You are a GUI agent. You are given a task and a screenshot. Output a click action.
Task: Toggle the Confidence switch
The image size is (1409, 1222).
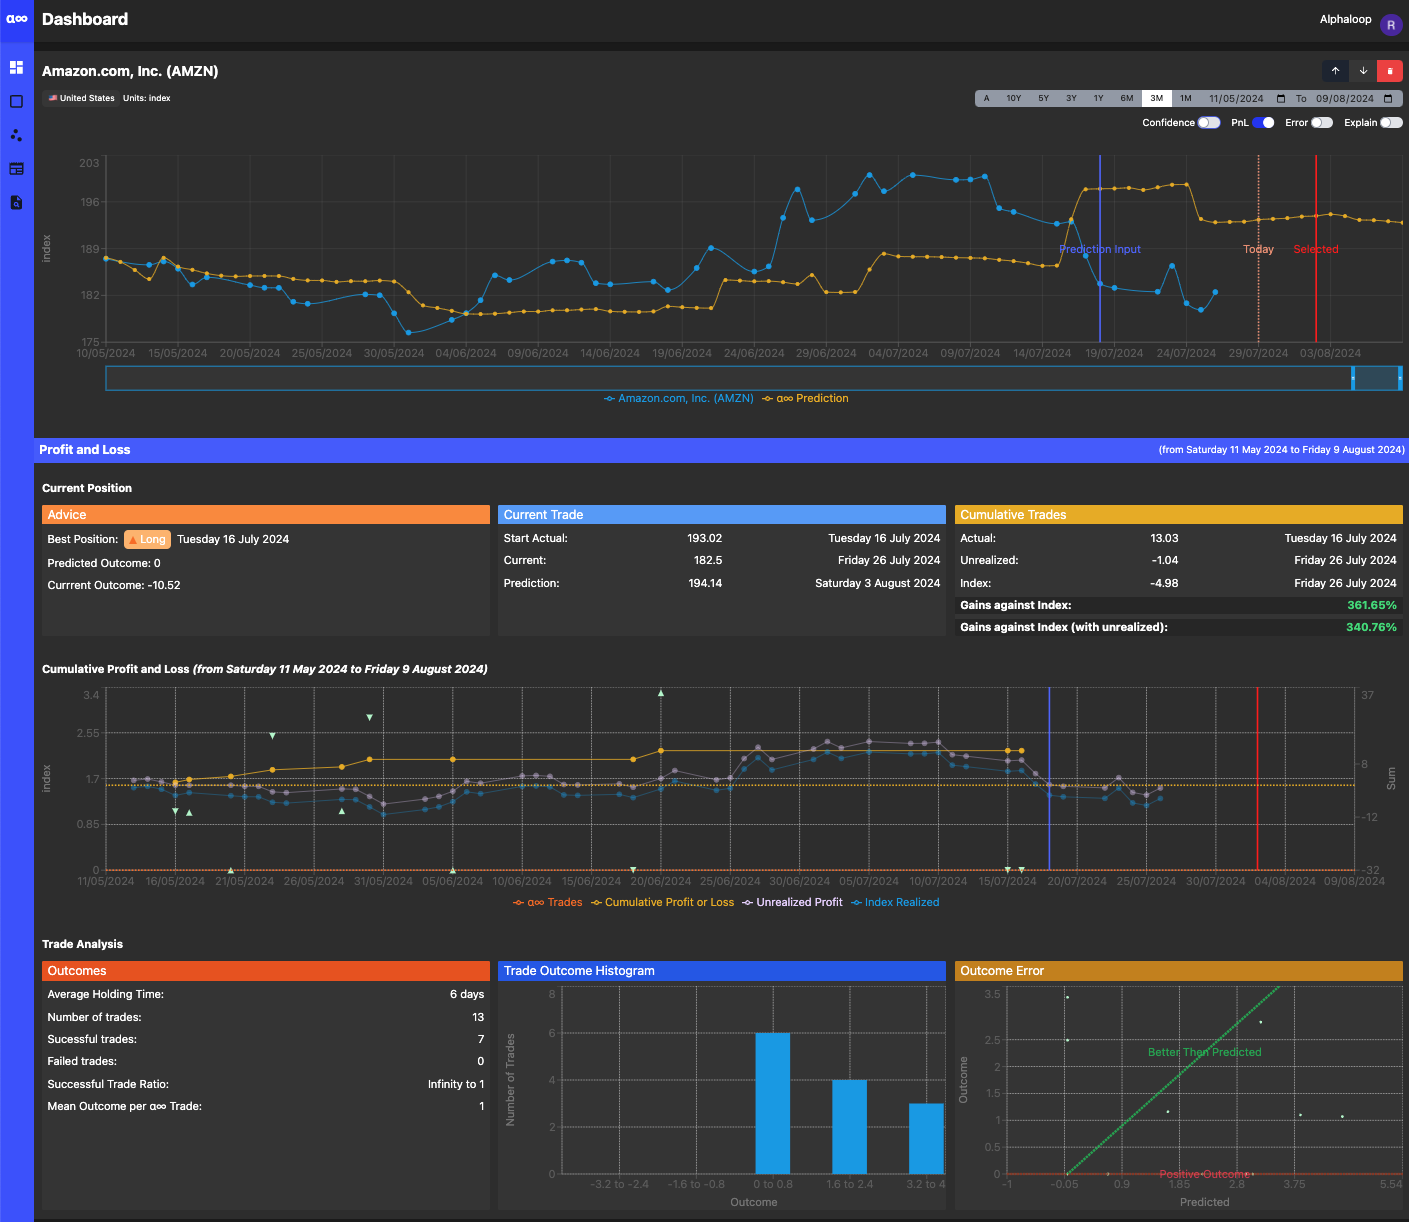coord(1209,123)
